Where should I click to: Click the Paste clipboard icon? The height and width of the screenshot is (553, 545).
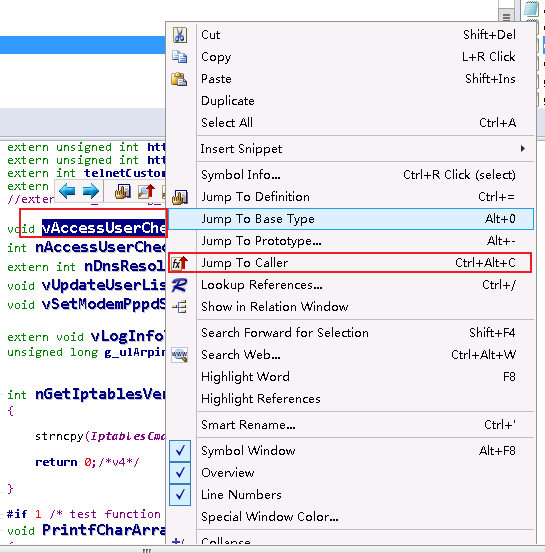pos(179,79)
